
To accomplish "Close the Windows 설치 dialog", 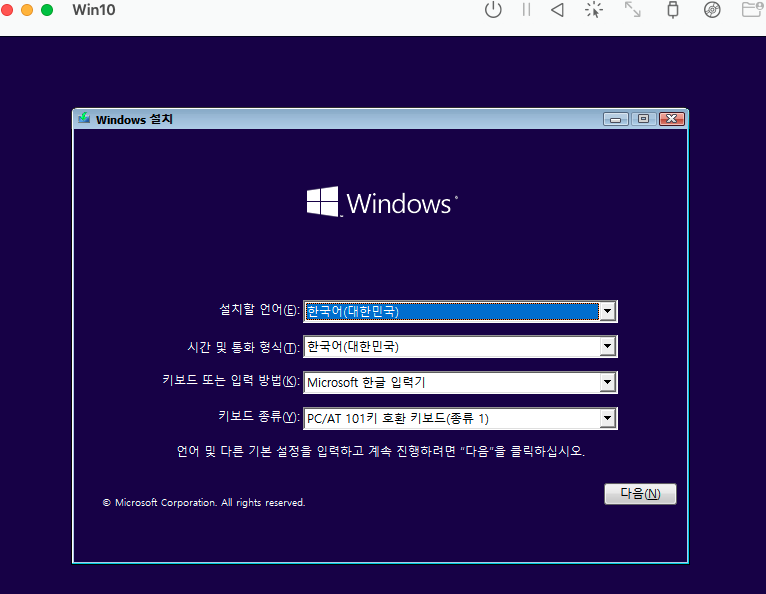I will 672,119.
